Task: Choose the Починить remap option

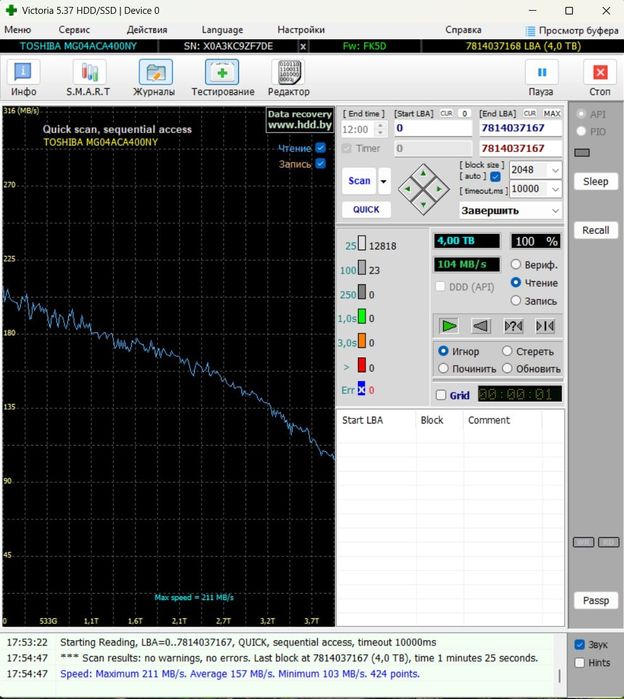Action: pos(443,369)
